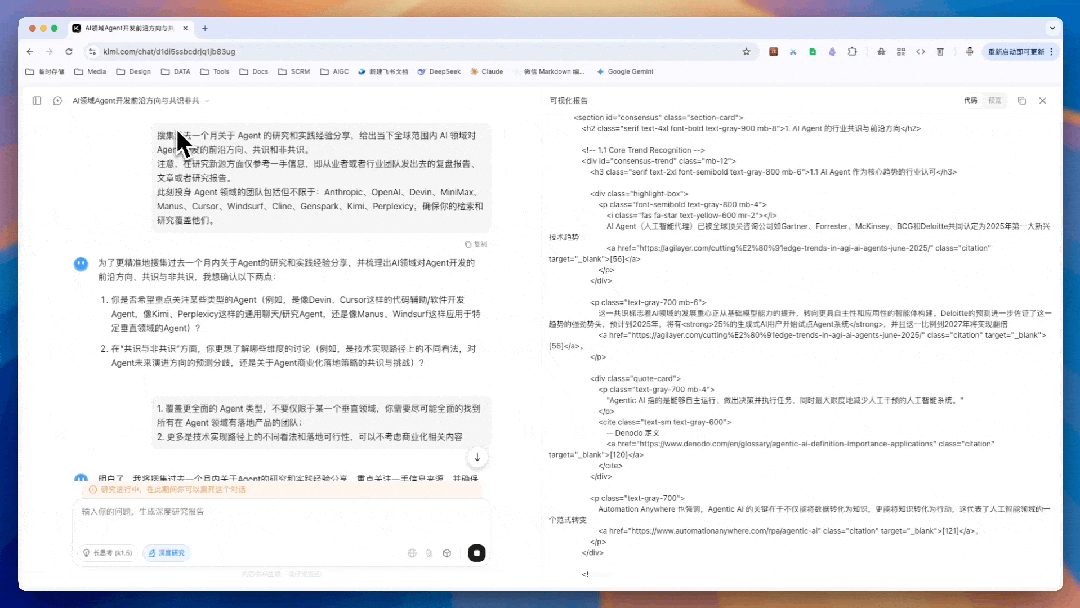Open the Design bookmarks folder

point(134,72)
